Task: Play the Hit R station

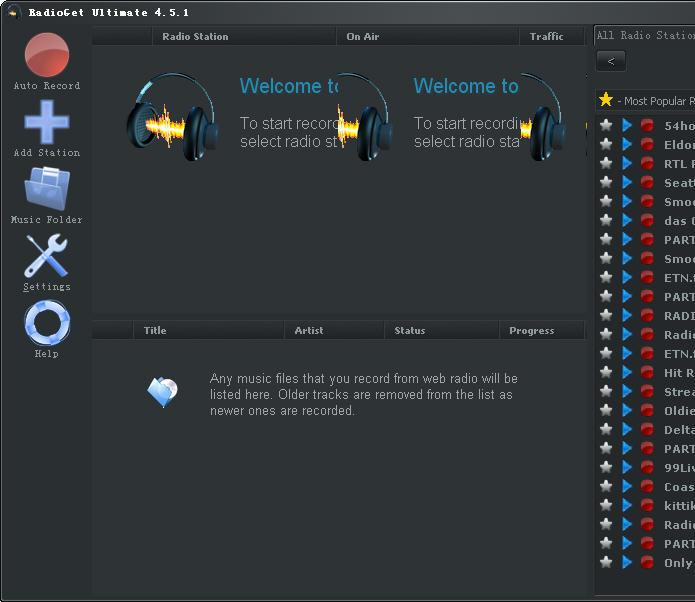Action: 627,373
